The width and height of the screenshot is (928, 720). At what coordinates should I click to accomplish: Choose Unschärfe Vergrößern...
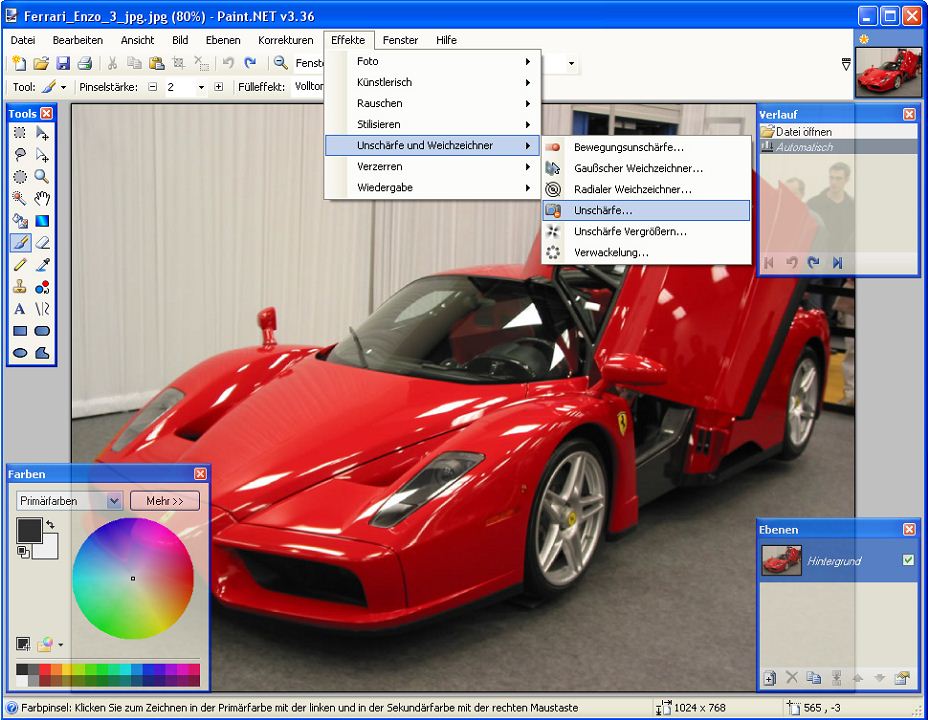[646, 231]
